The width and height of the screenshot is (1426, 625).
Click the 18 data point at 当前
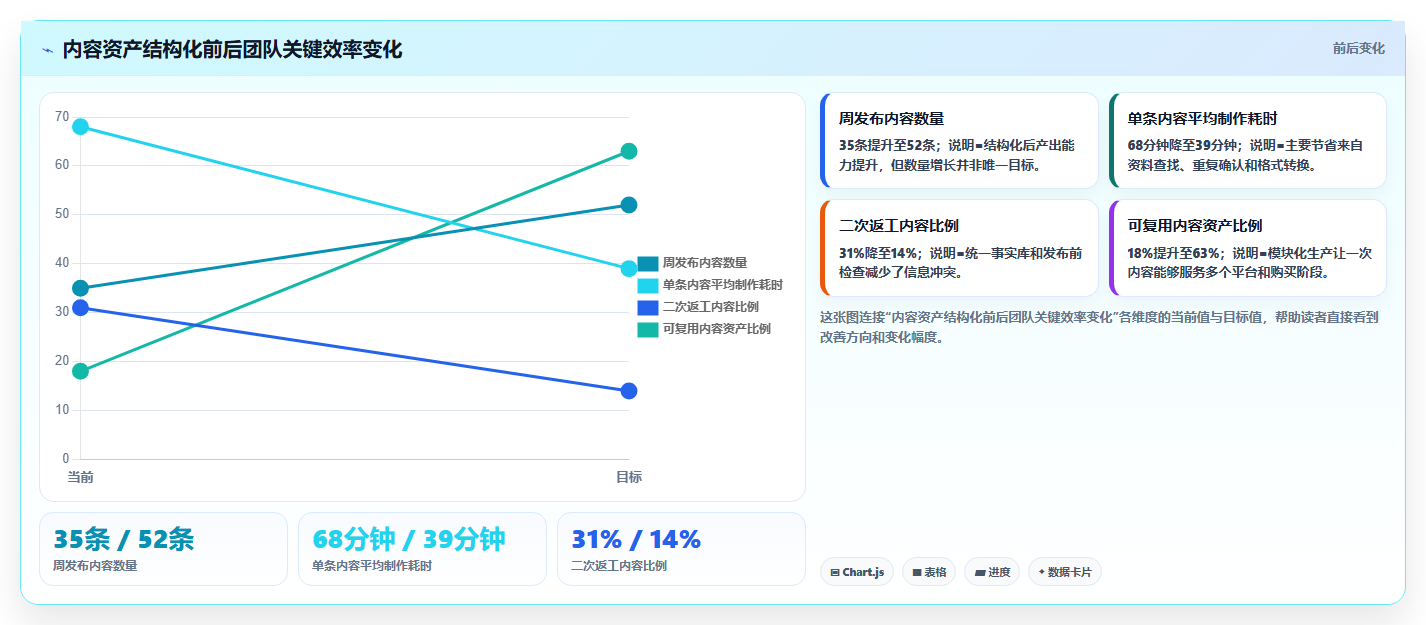80,371
